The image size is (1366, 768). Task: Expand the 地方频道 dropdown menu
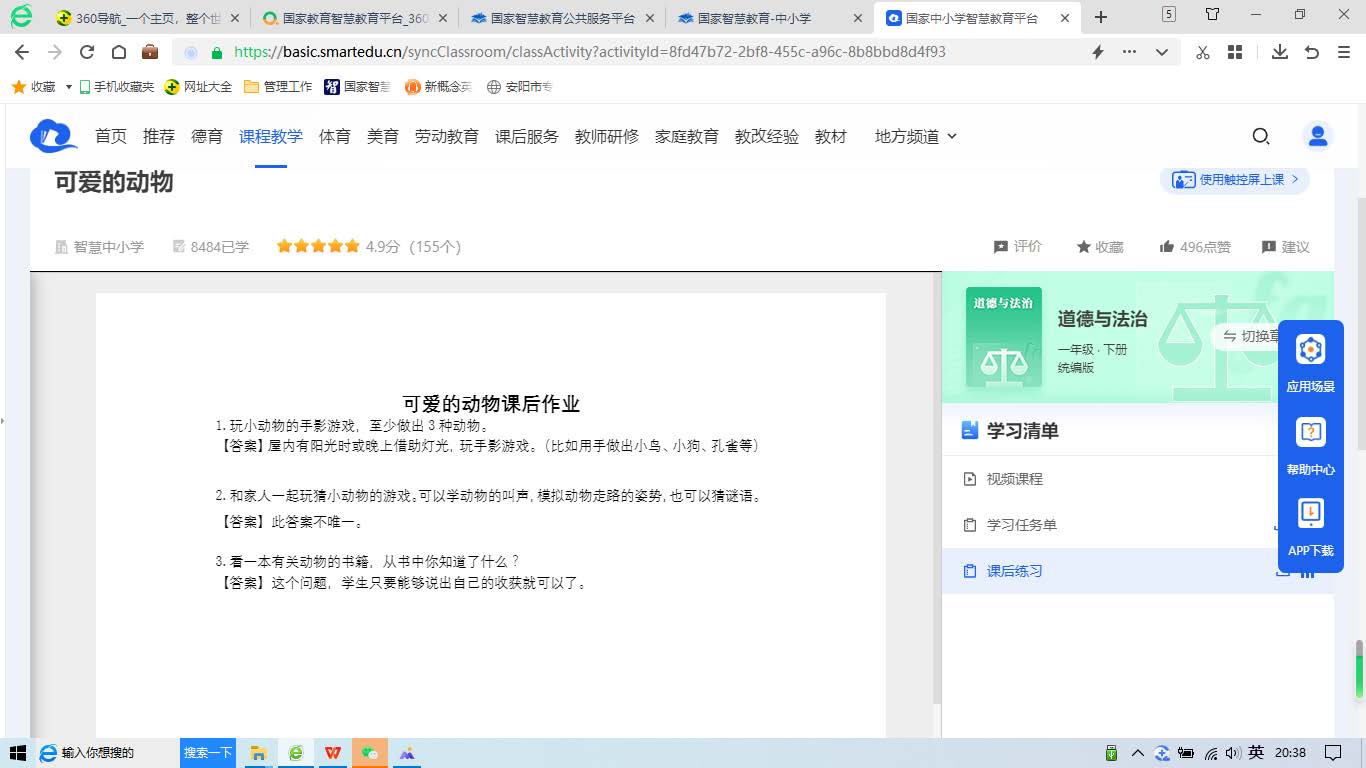915,136
